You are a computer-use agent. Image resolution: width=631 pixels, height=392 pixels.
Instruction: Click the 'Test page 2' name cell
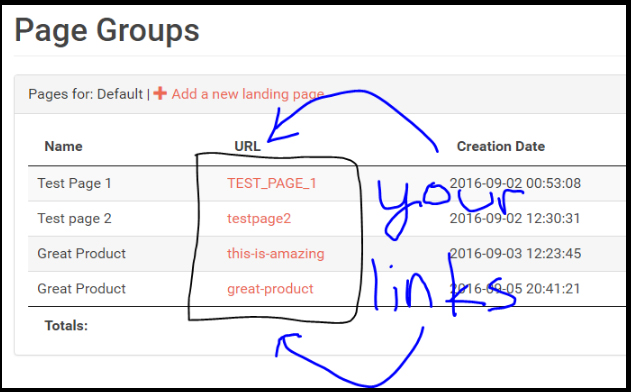pos(74,219)
